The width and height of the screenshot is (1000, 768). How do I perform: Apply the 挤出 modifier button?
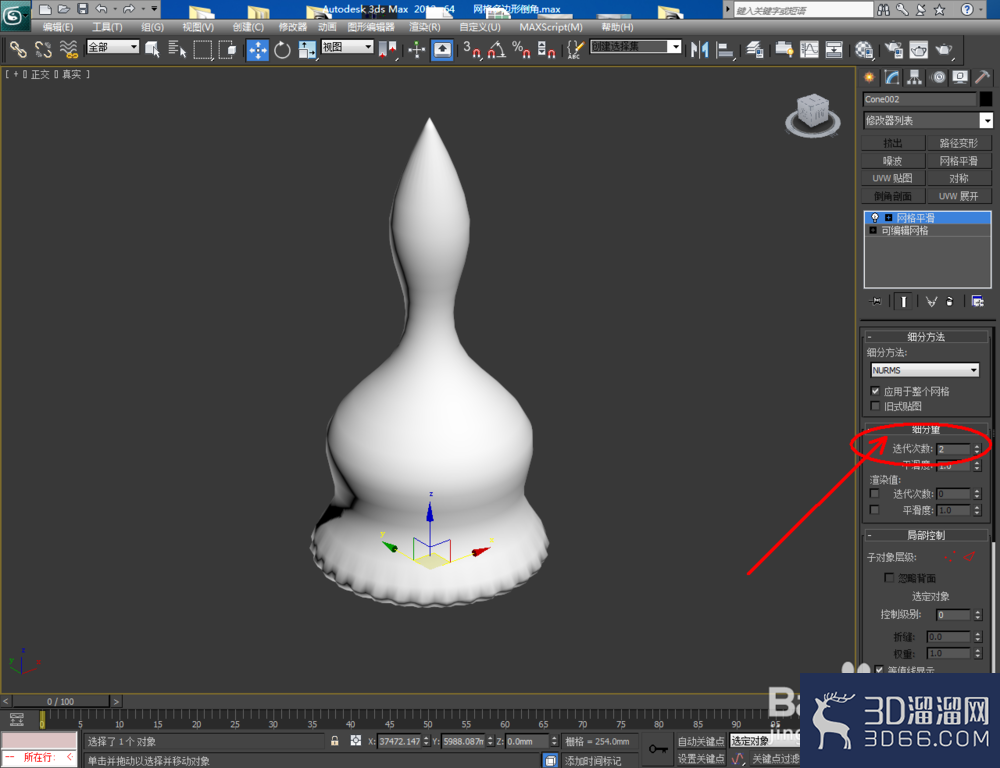click(893, 143)
